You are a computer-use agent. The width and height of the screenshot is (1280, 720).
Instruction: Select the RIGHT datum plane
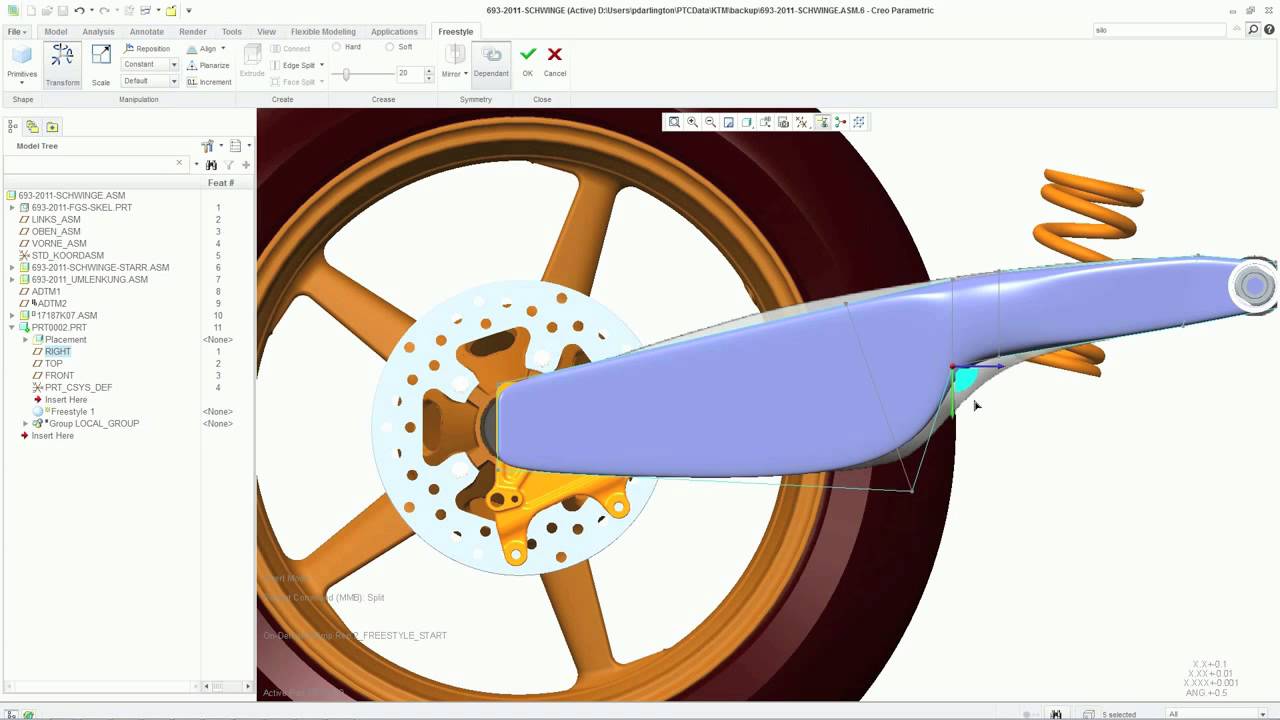click(58, 351)
